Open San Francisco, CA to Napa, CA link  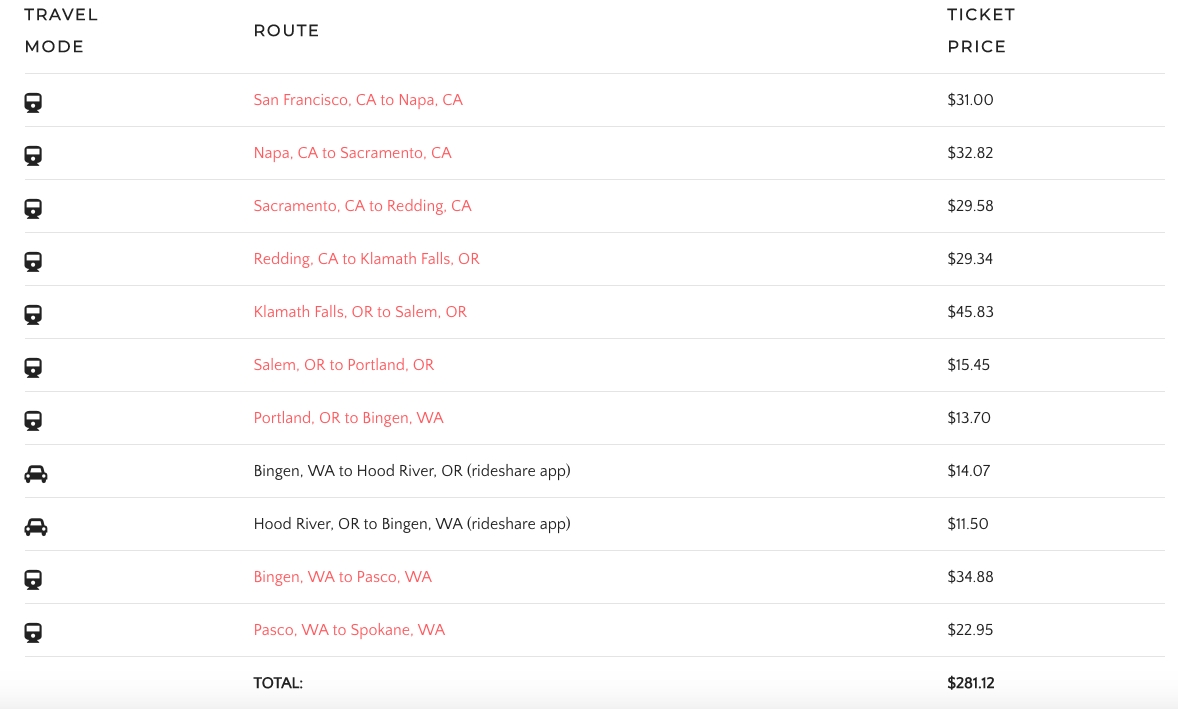click(358, 100)
